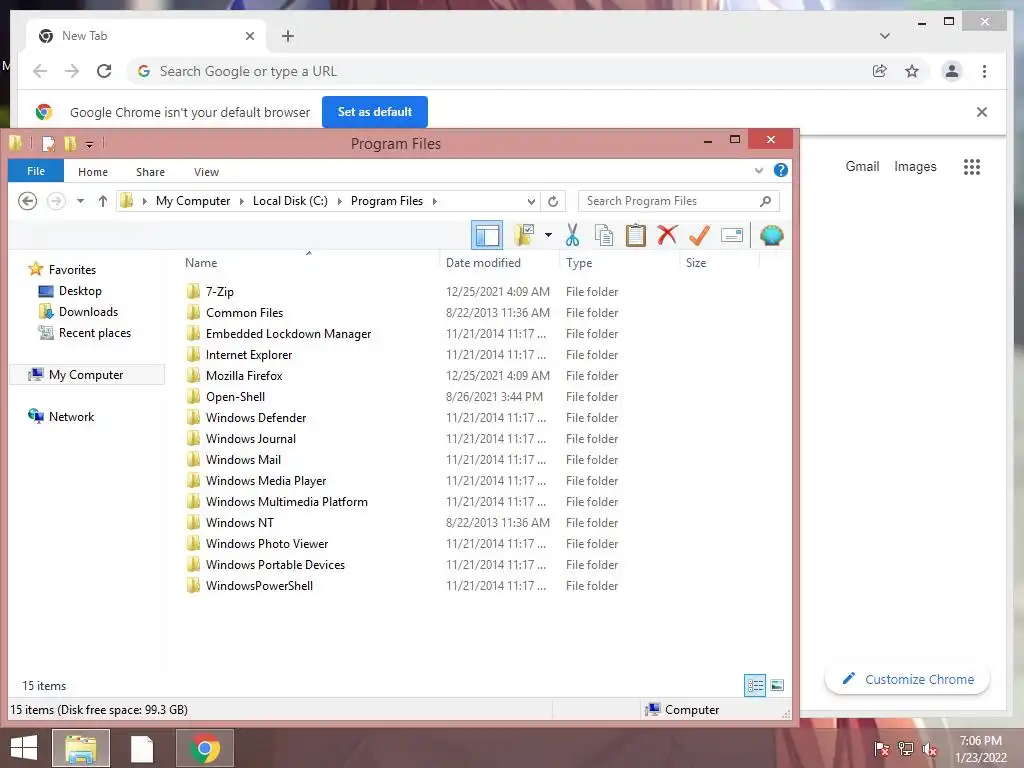1024x768 pixels.
Task: Open folder options toolbar icon in Explorer
Action: (x=524, y=235)
